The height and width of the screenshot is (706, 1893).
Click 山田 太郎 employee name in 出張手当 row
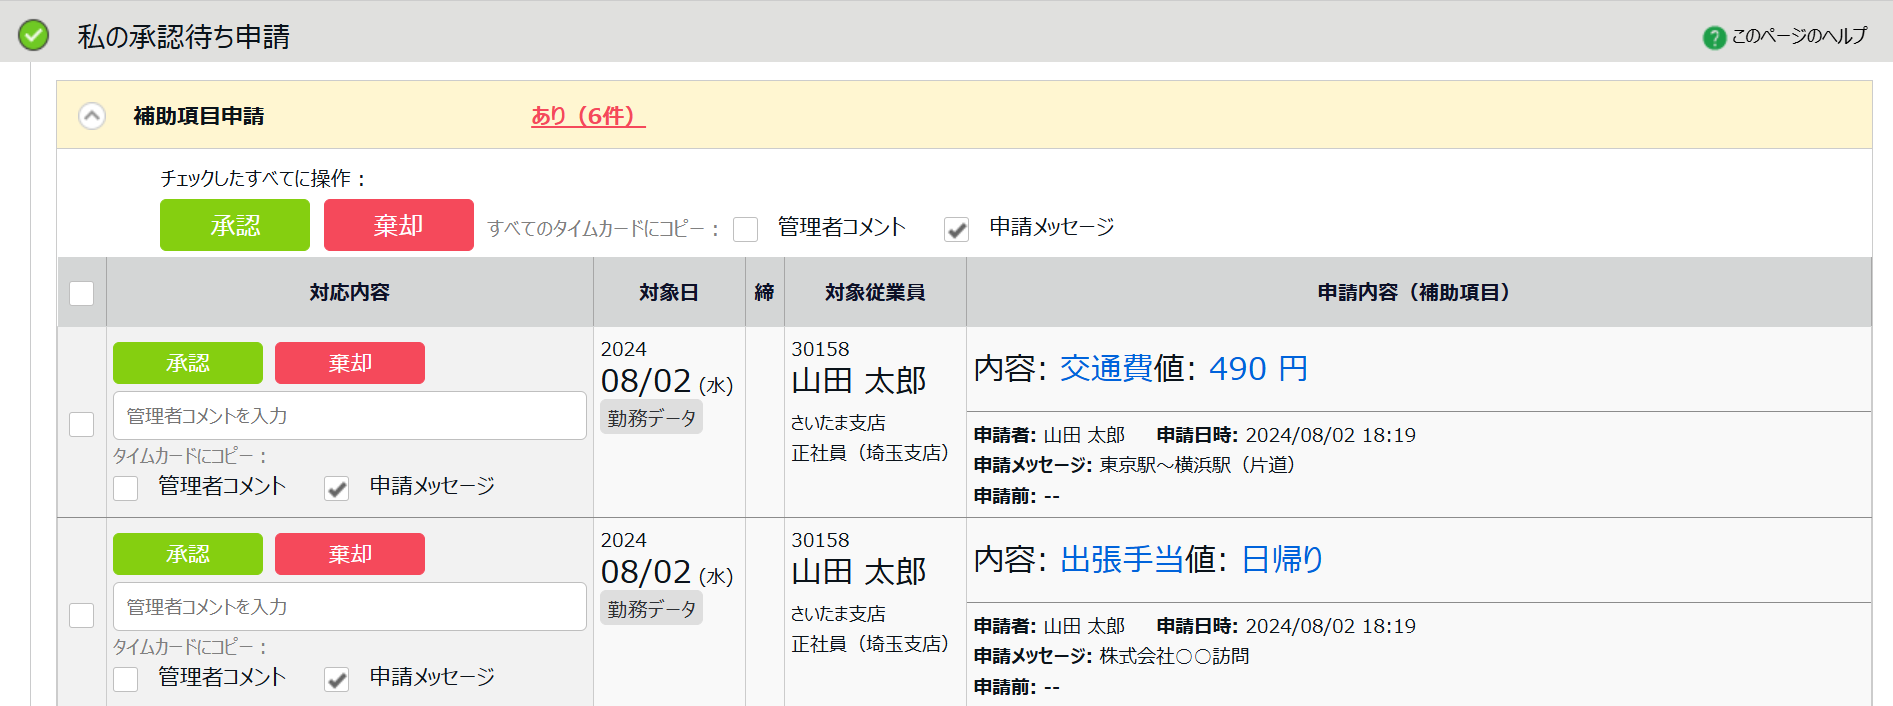click(859, 572)
